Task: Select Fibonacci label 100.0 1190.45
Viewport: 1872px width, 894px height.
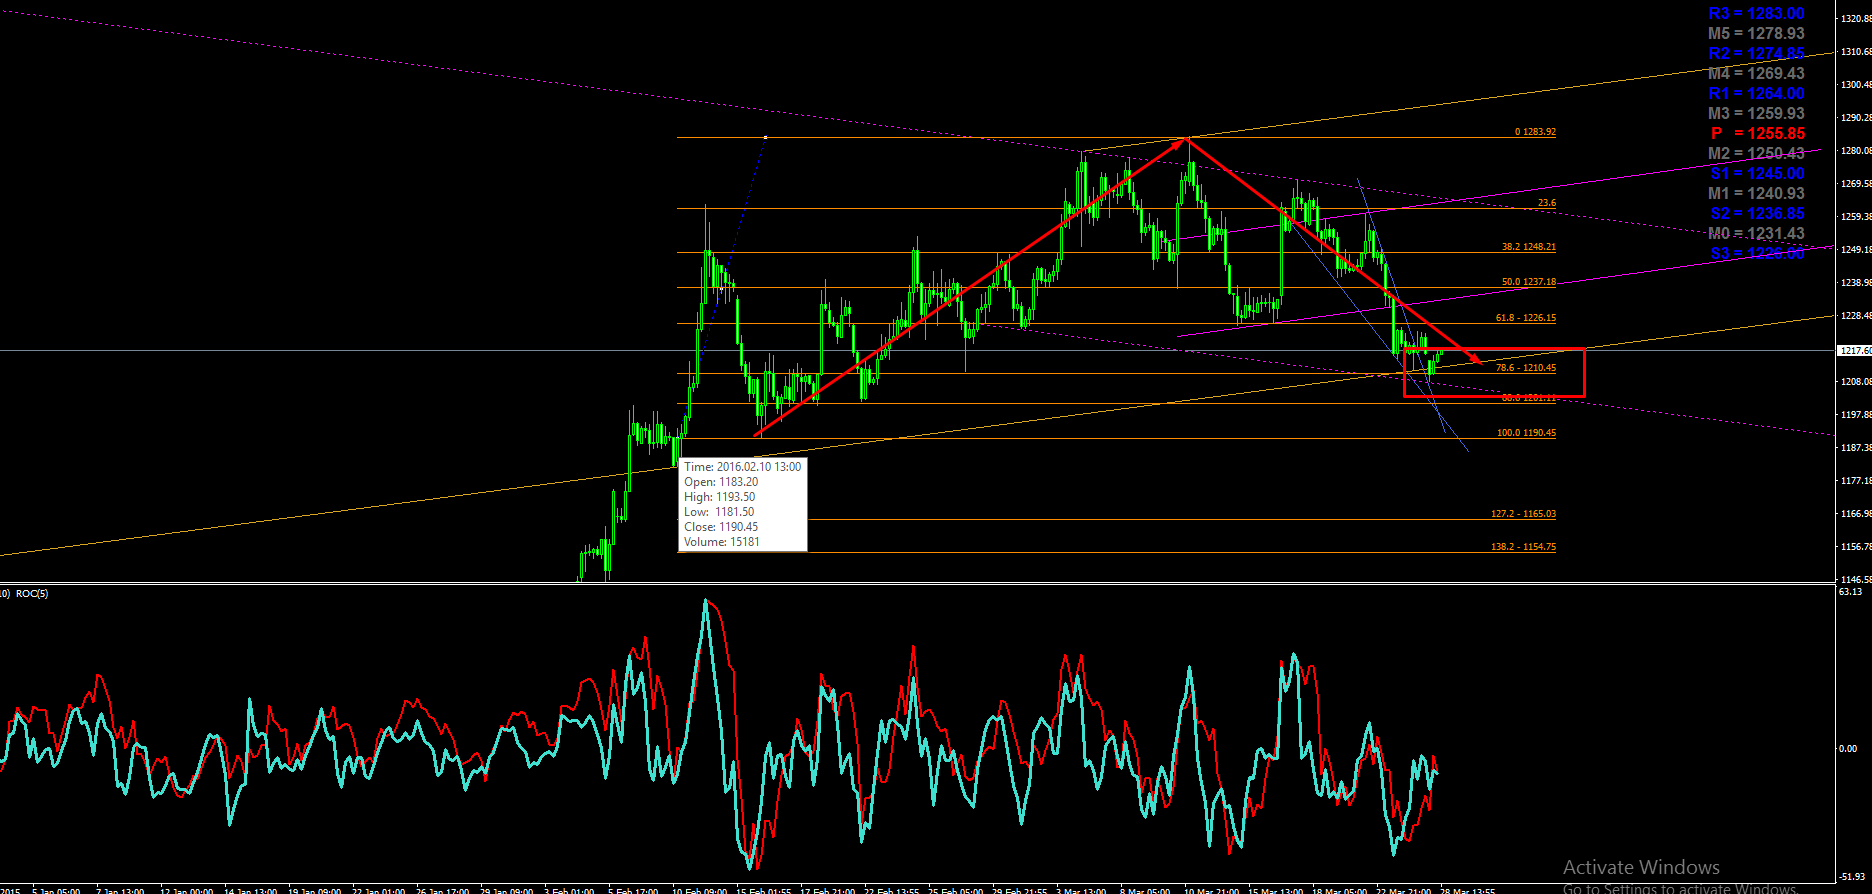Action: click(x=1526, y=433)
